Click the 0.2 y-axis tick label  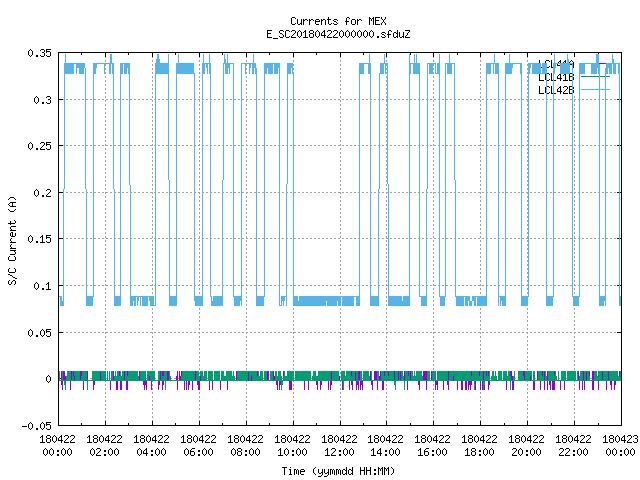pyautogui.click(x=42, y=193)
